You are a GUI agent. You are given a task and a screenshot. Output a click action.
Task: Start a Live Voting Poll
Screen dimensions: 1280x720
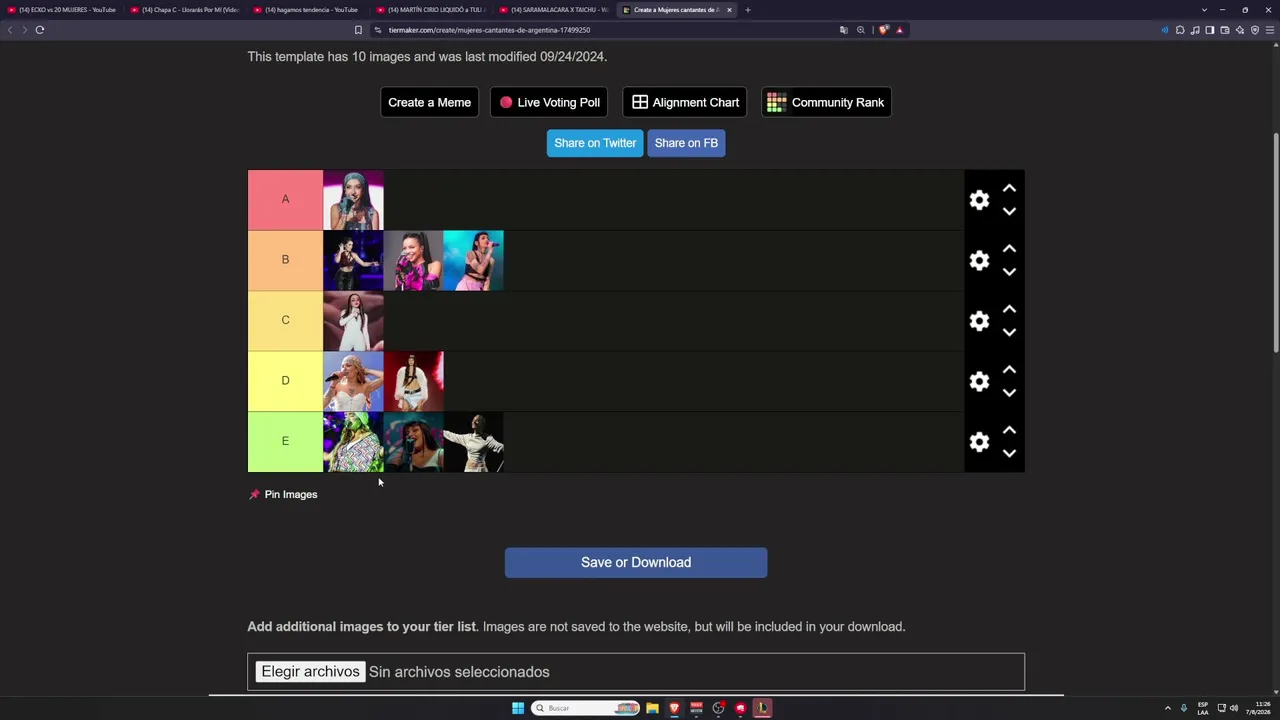coord(549,102)
